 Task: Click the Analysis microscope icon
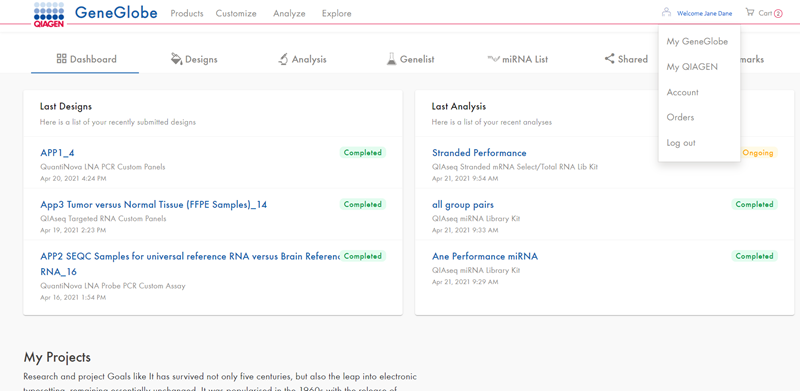click(283, 59)
